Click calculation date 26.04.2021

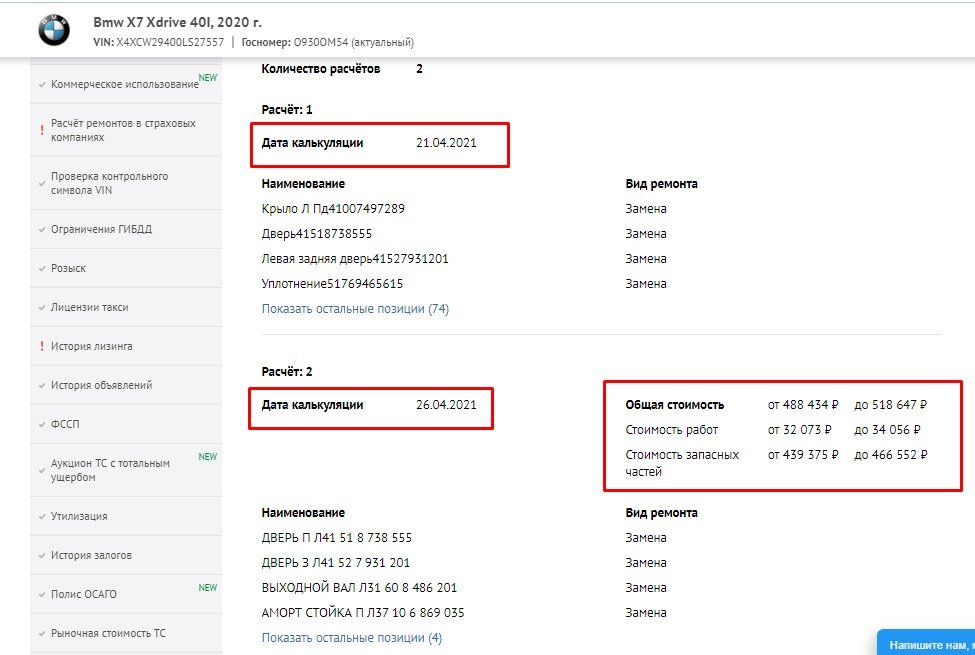[x=446, y=404]
